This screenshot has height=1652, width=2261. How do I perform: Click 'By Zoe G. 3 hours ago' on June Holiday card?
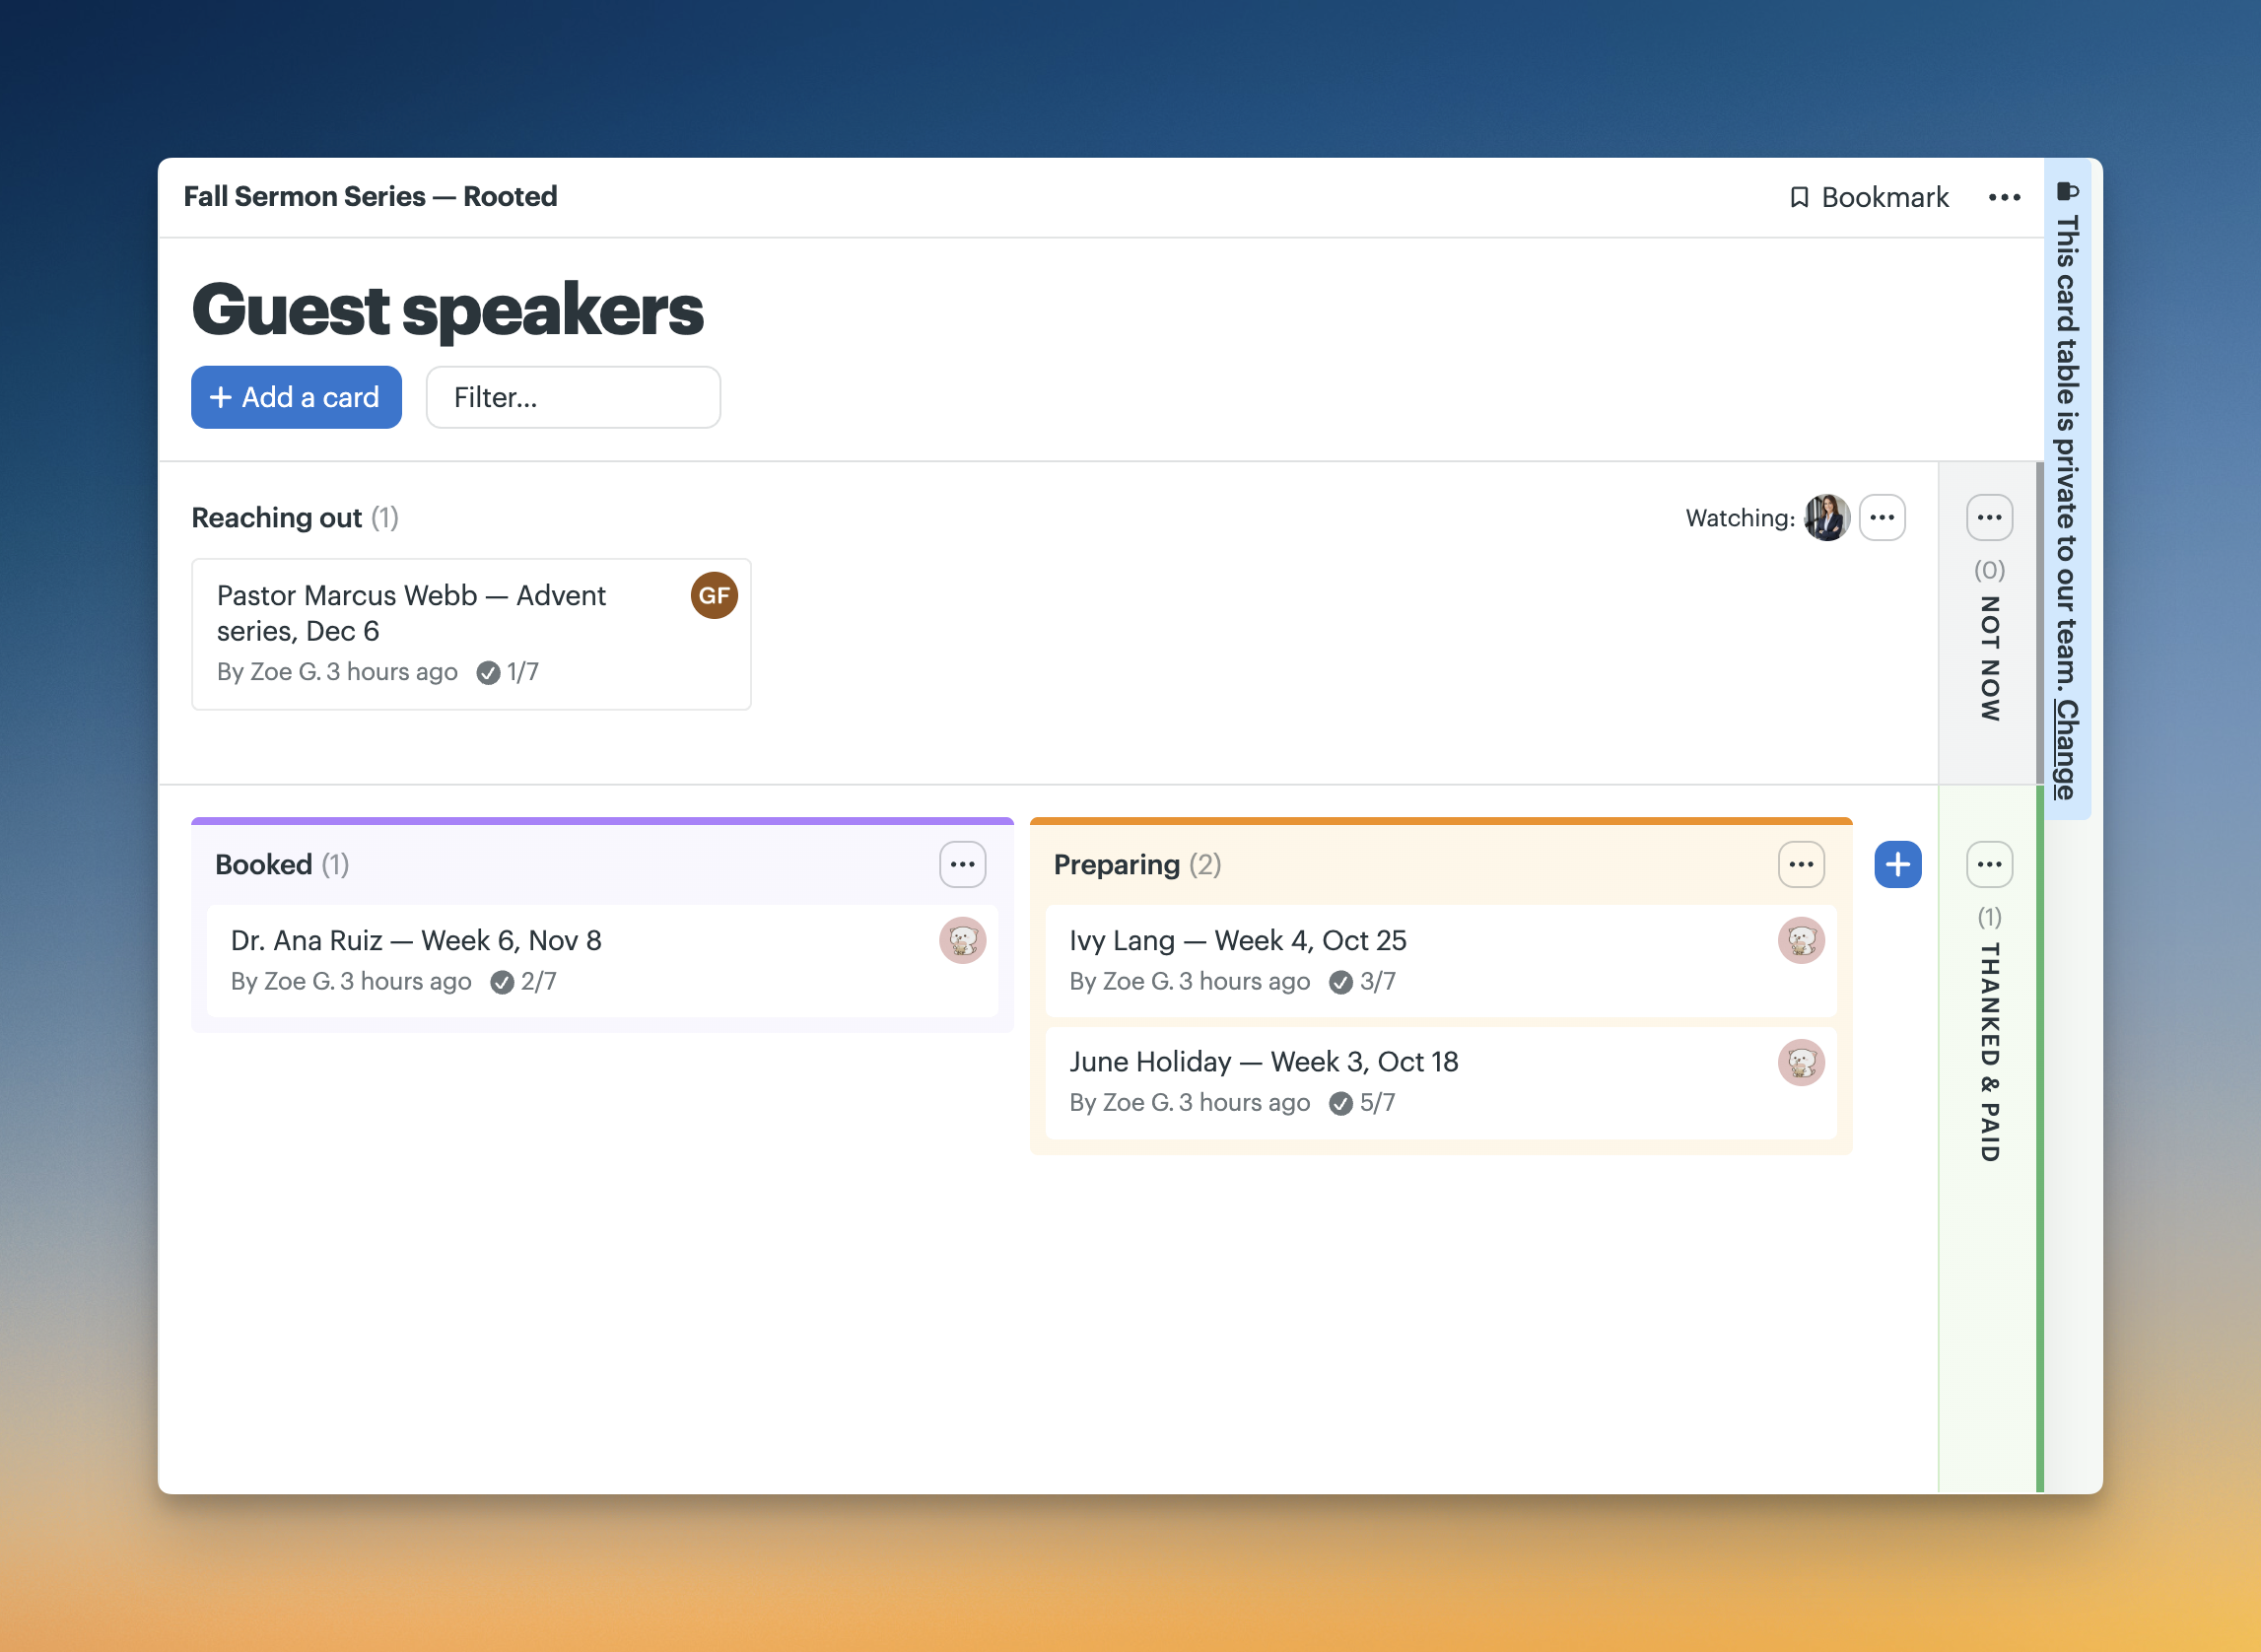click(x=1189, y=1104)
